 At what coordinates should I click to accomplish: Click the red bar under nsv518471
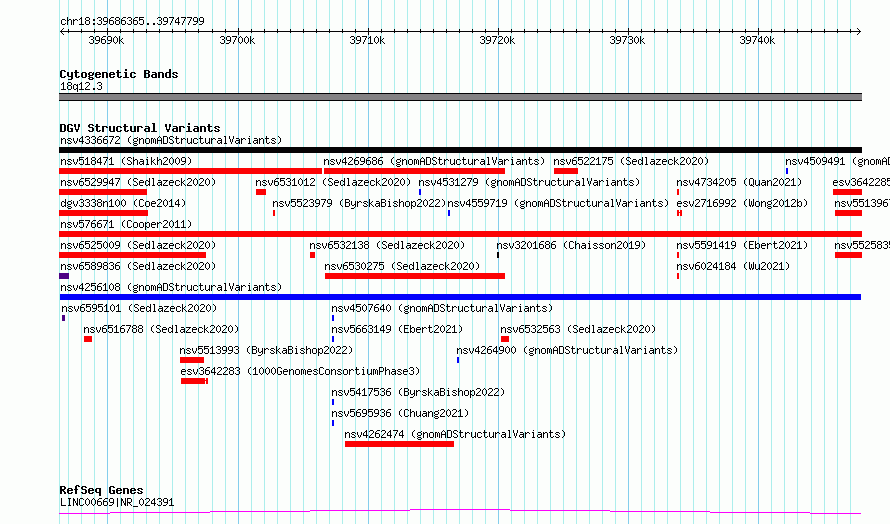pyautogui.click(x=191, y=171)
